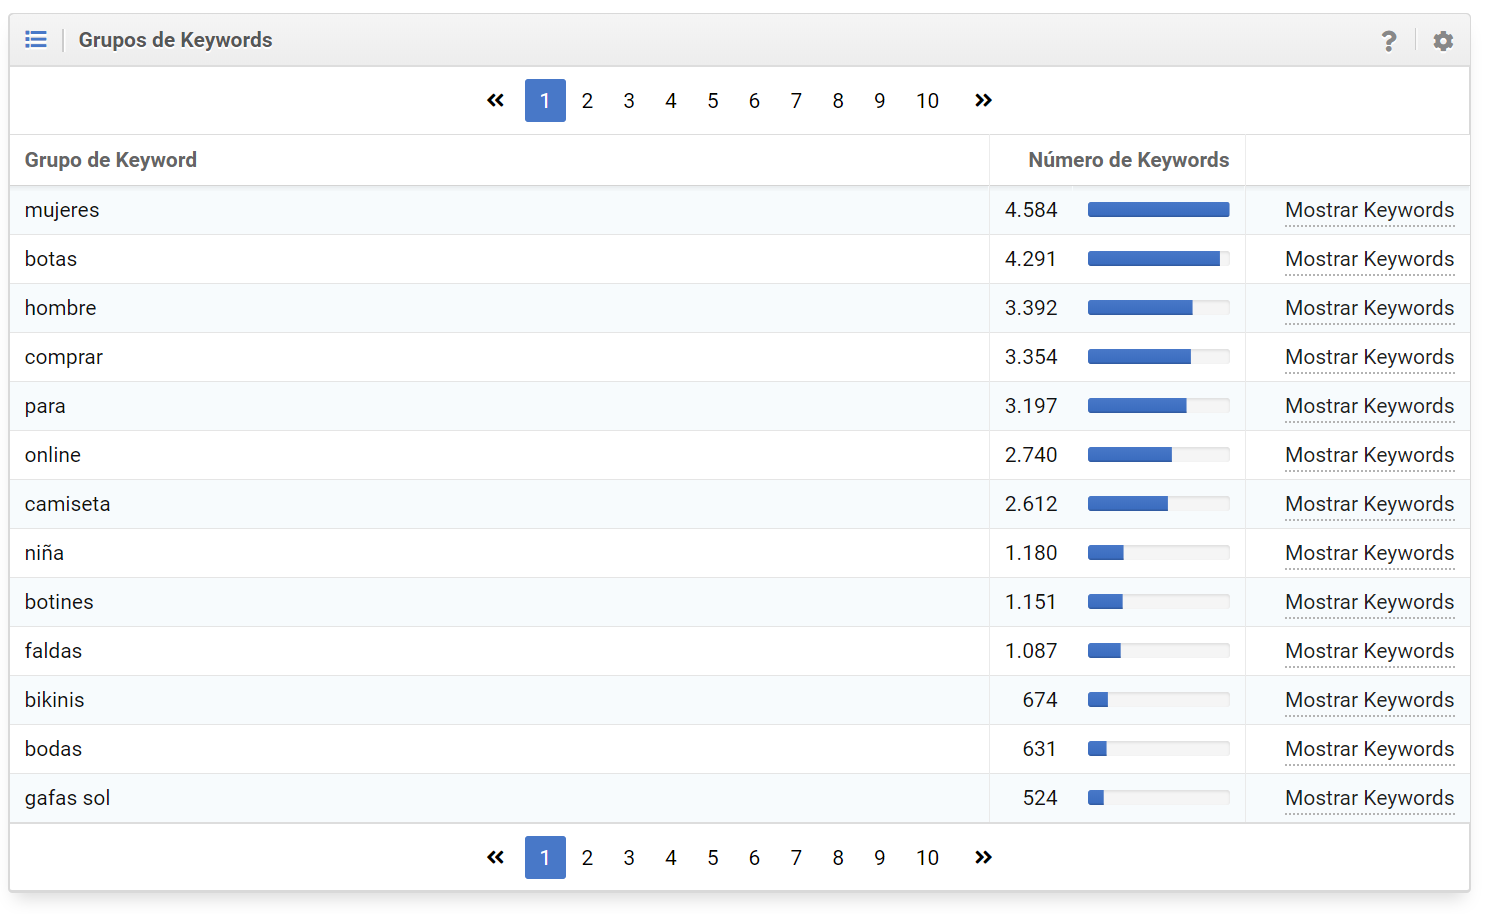Show keywords for the mujeres group
1494x914 pixels.
(x=1369, y=210)
